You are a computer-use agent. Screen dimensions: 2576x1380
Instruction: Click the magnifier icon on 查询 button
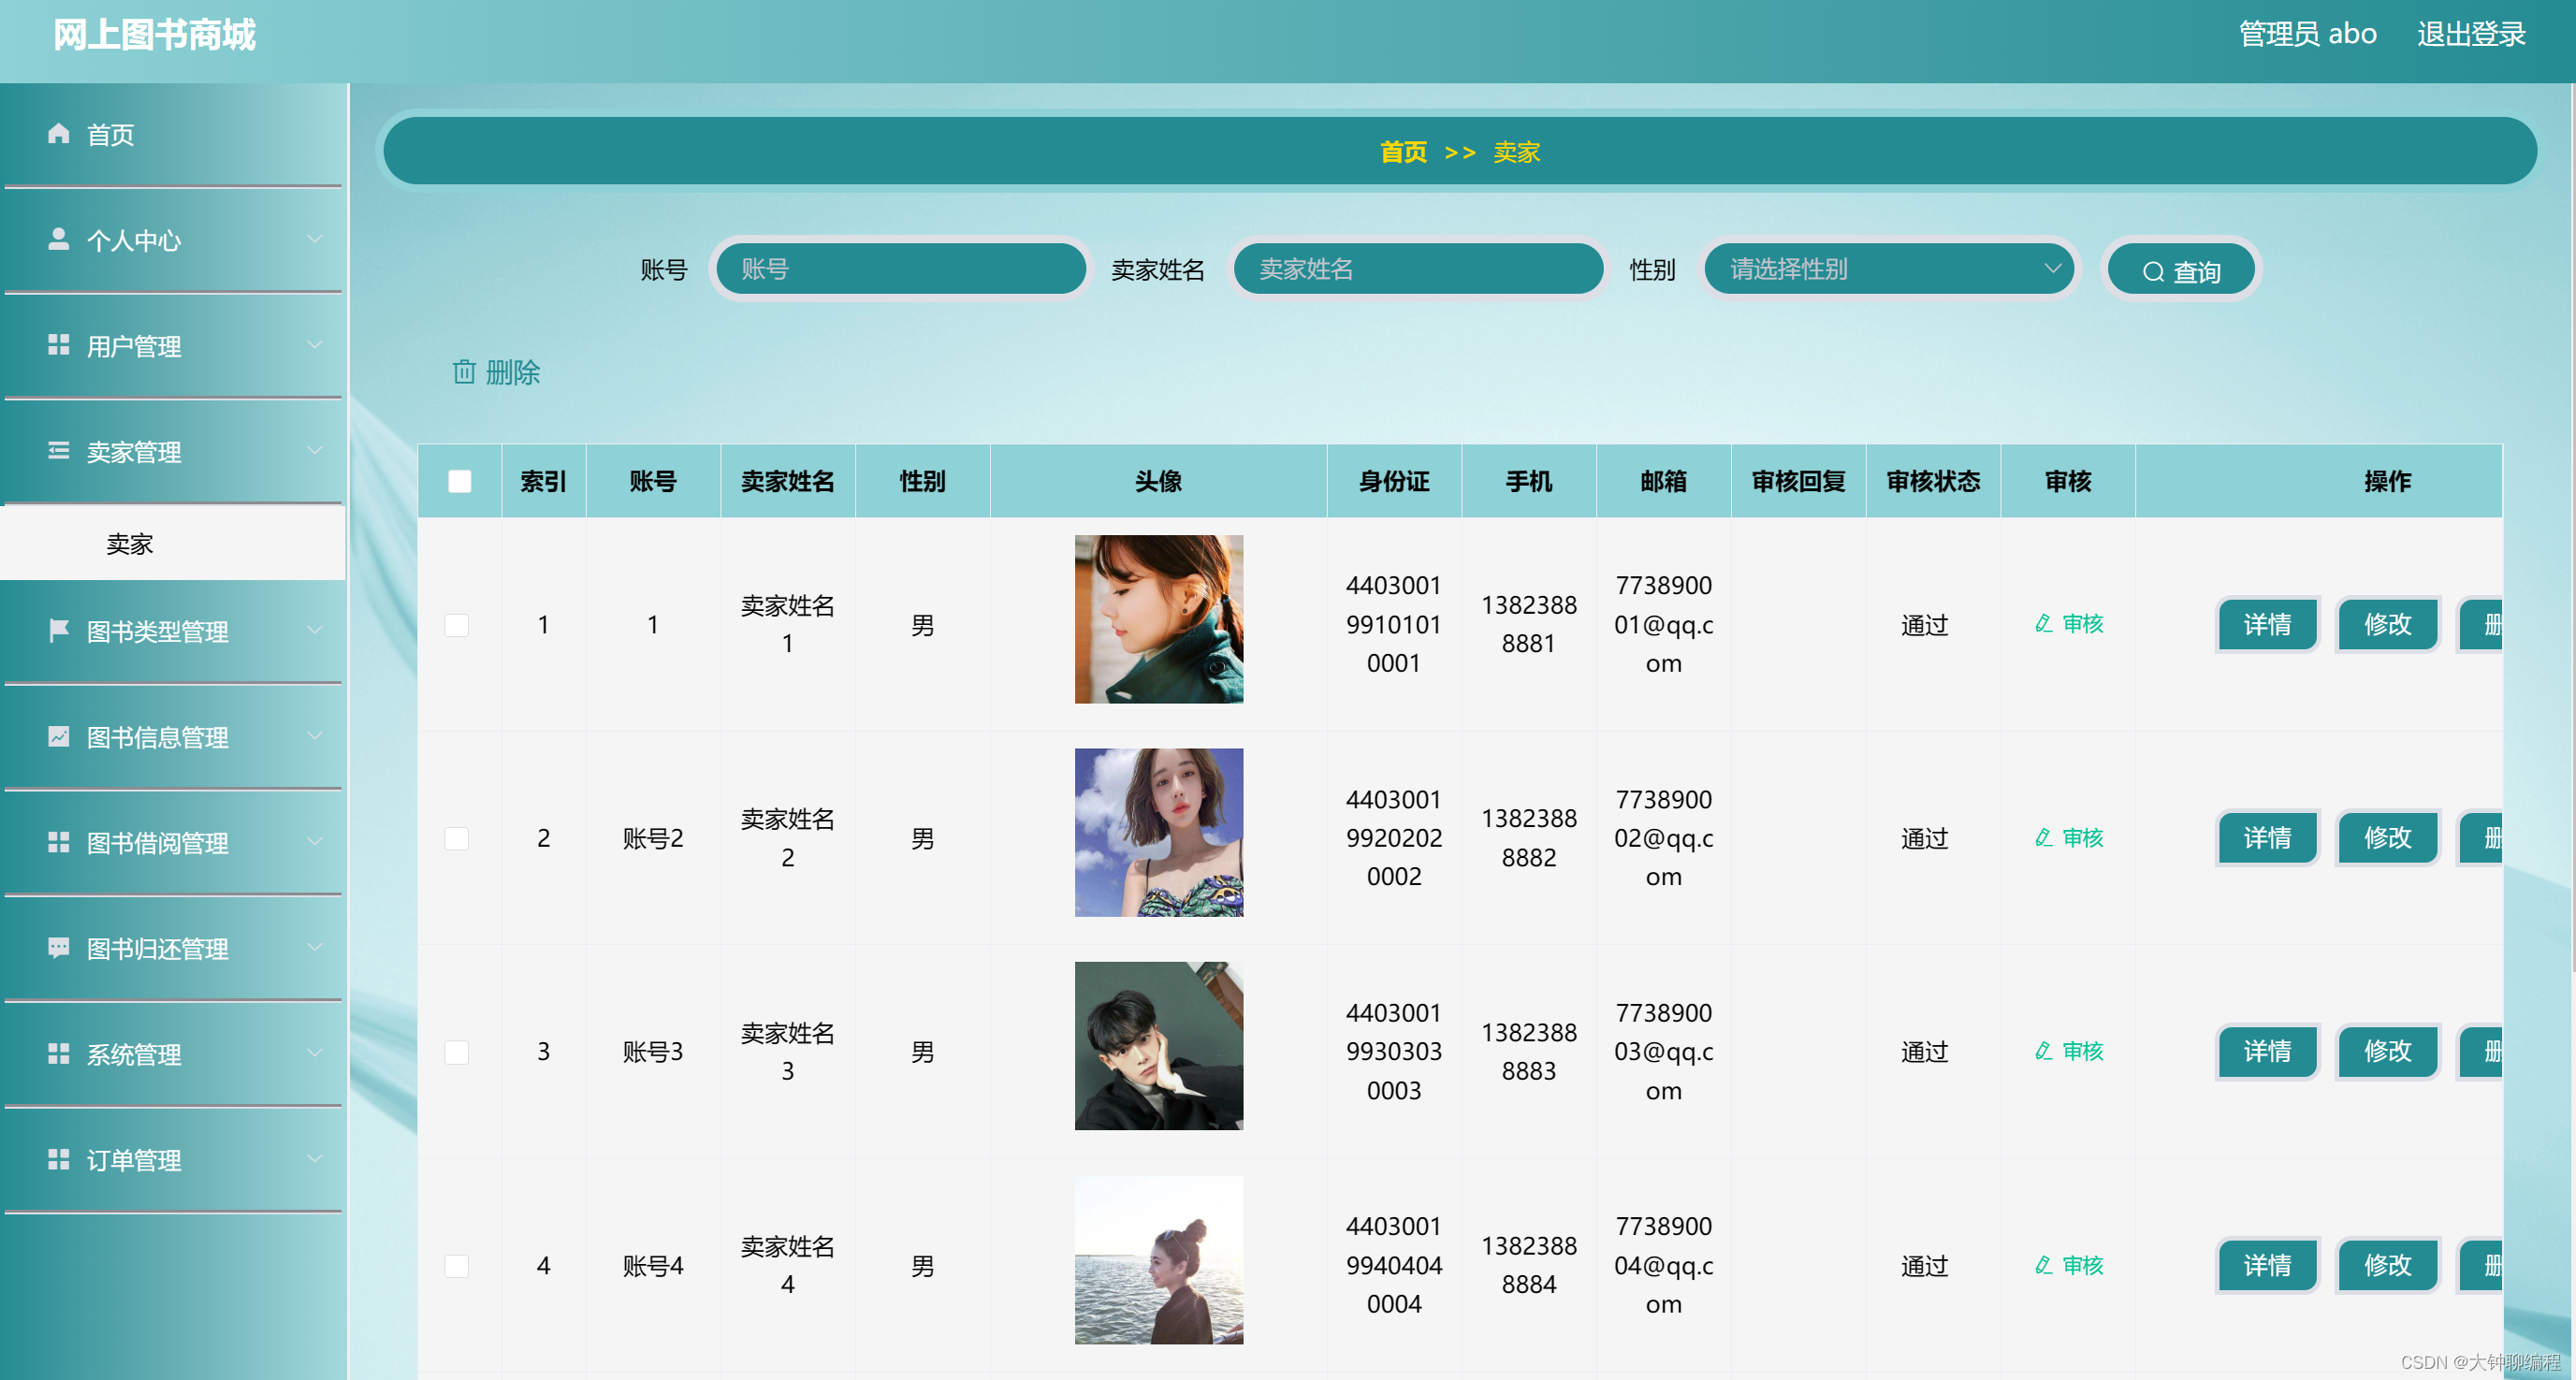tap(2153, 272)
